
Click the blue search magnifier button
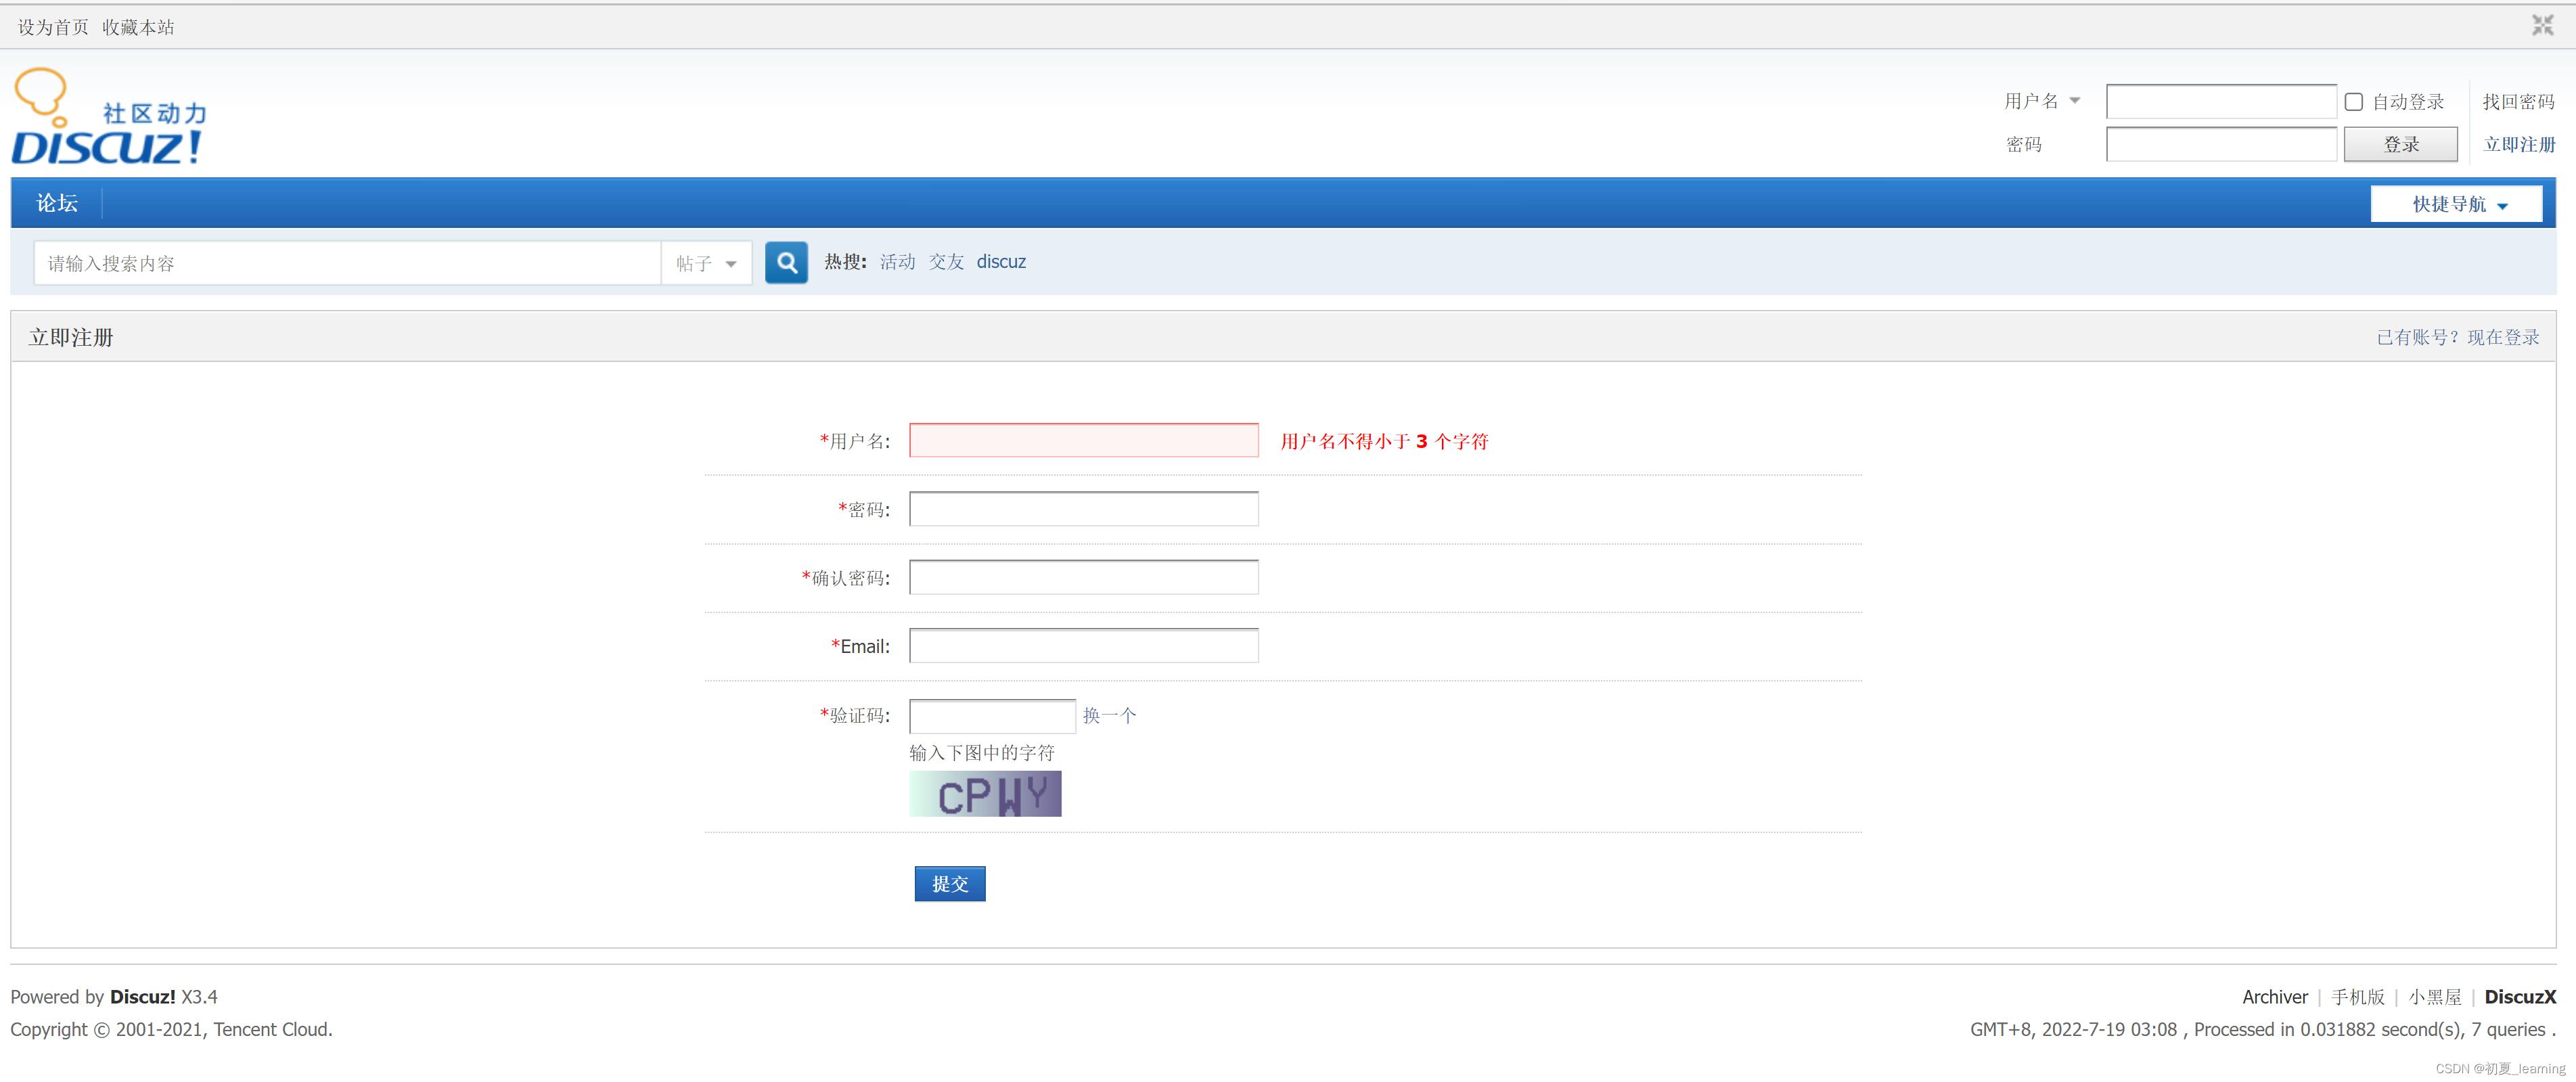point(786,263)
